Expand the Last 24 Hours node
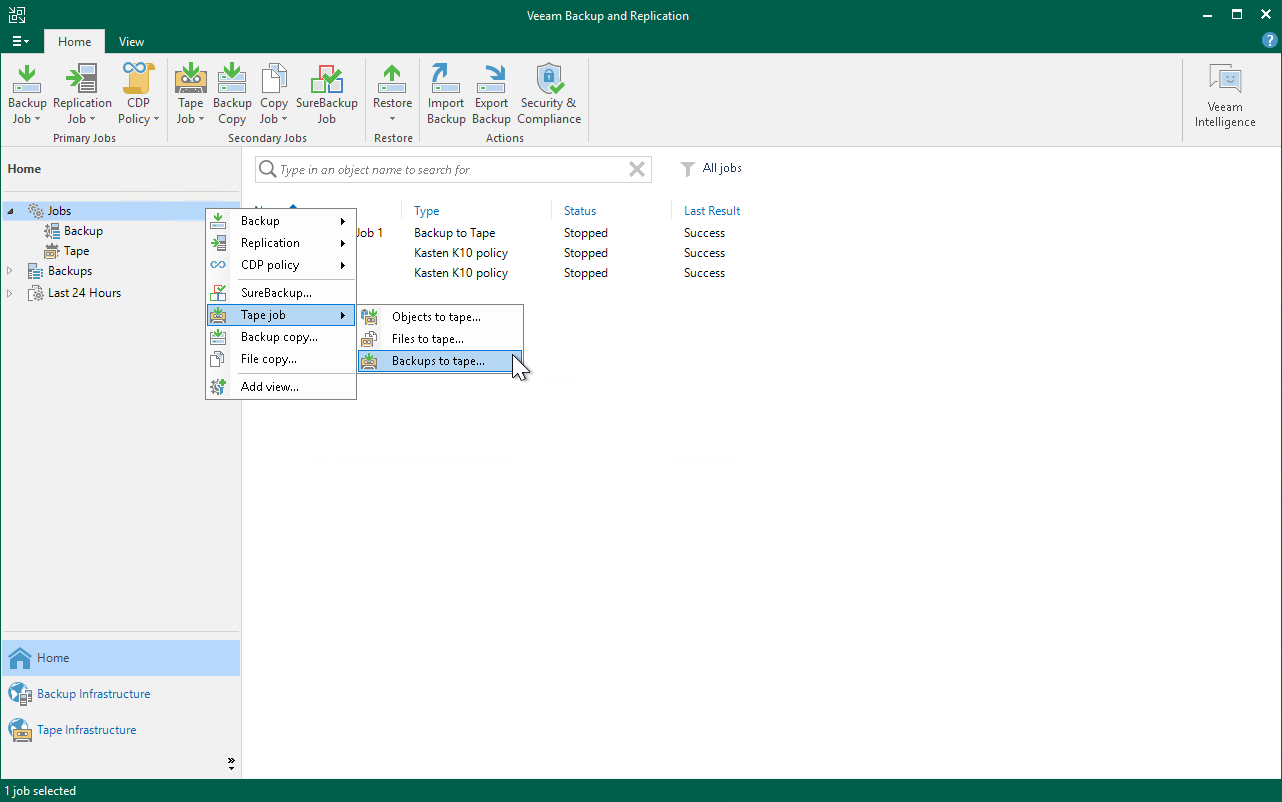 (11, 293)
